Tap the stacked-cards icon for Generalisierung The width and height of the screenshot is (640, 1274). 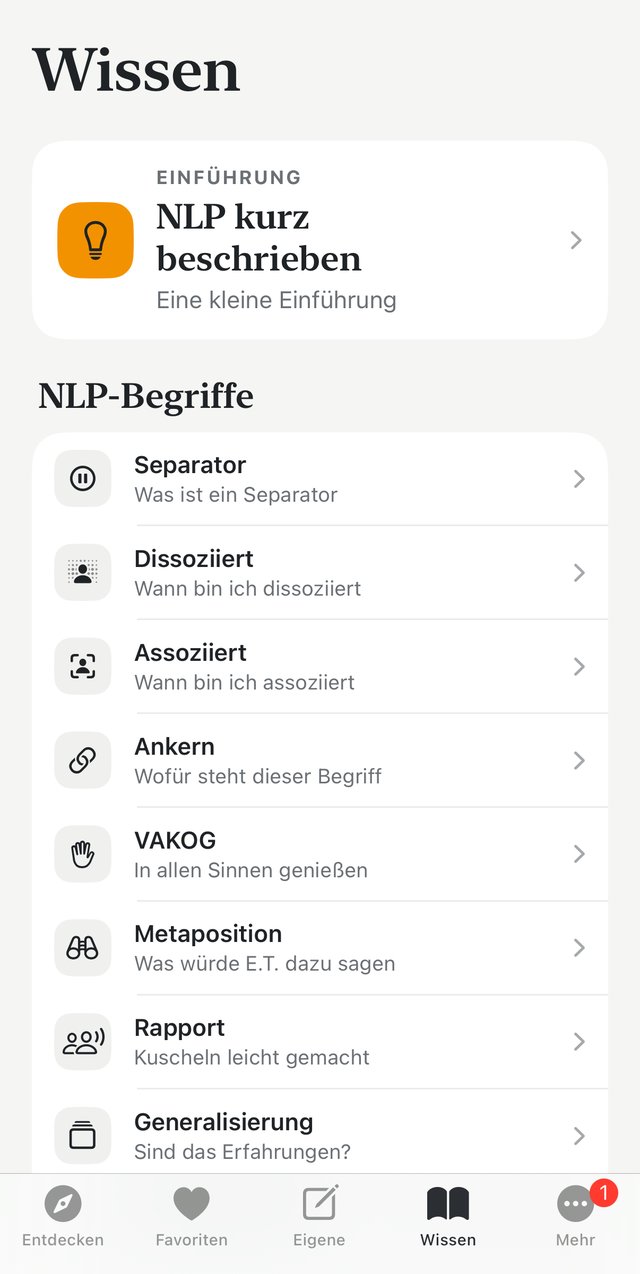coord(83,1136)
